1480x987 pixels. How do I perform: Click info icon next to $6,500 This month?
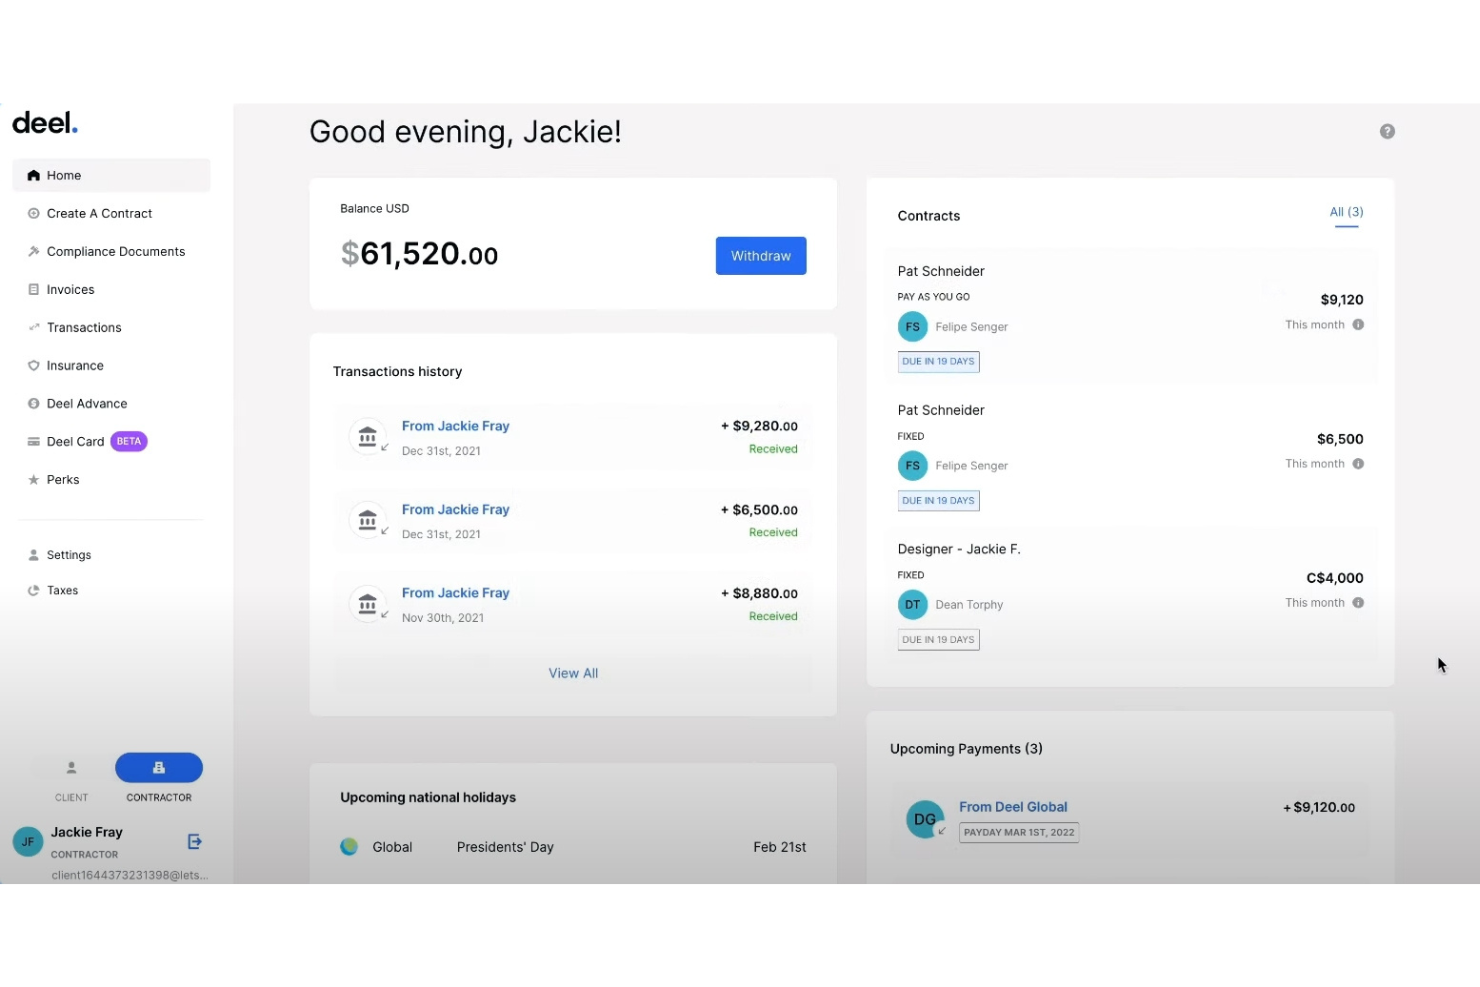click(x=1358, y=464)
